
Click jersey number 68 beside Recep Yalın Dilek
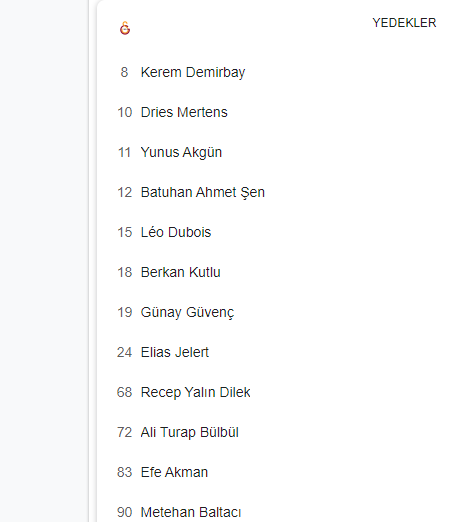125,392
